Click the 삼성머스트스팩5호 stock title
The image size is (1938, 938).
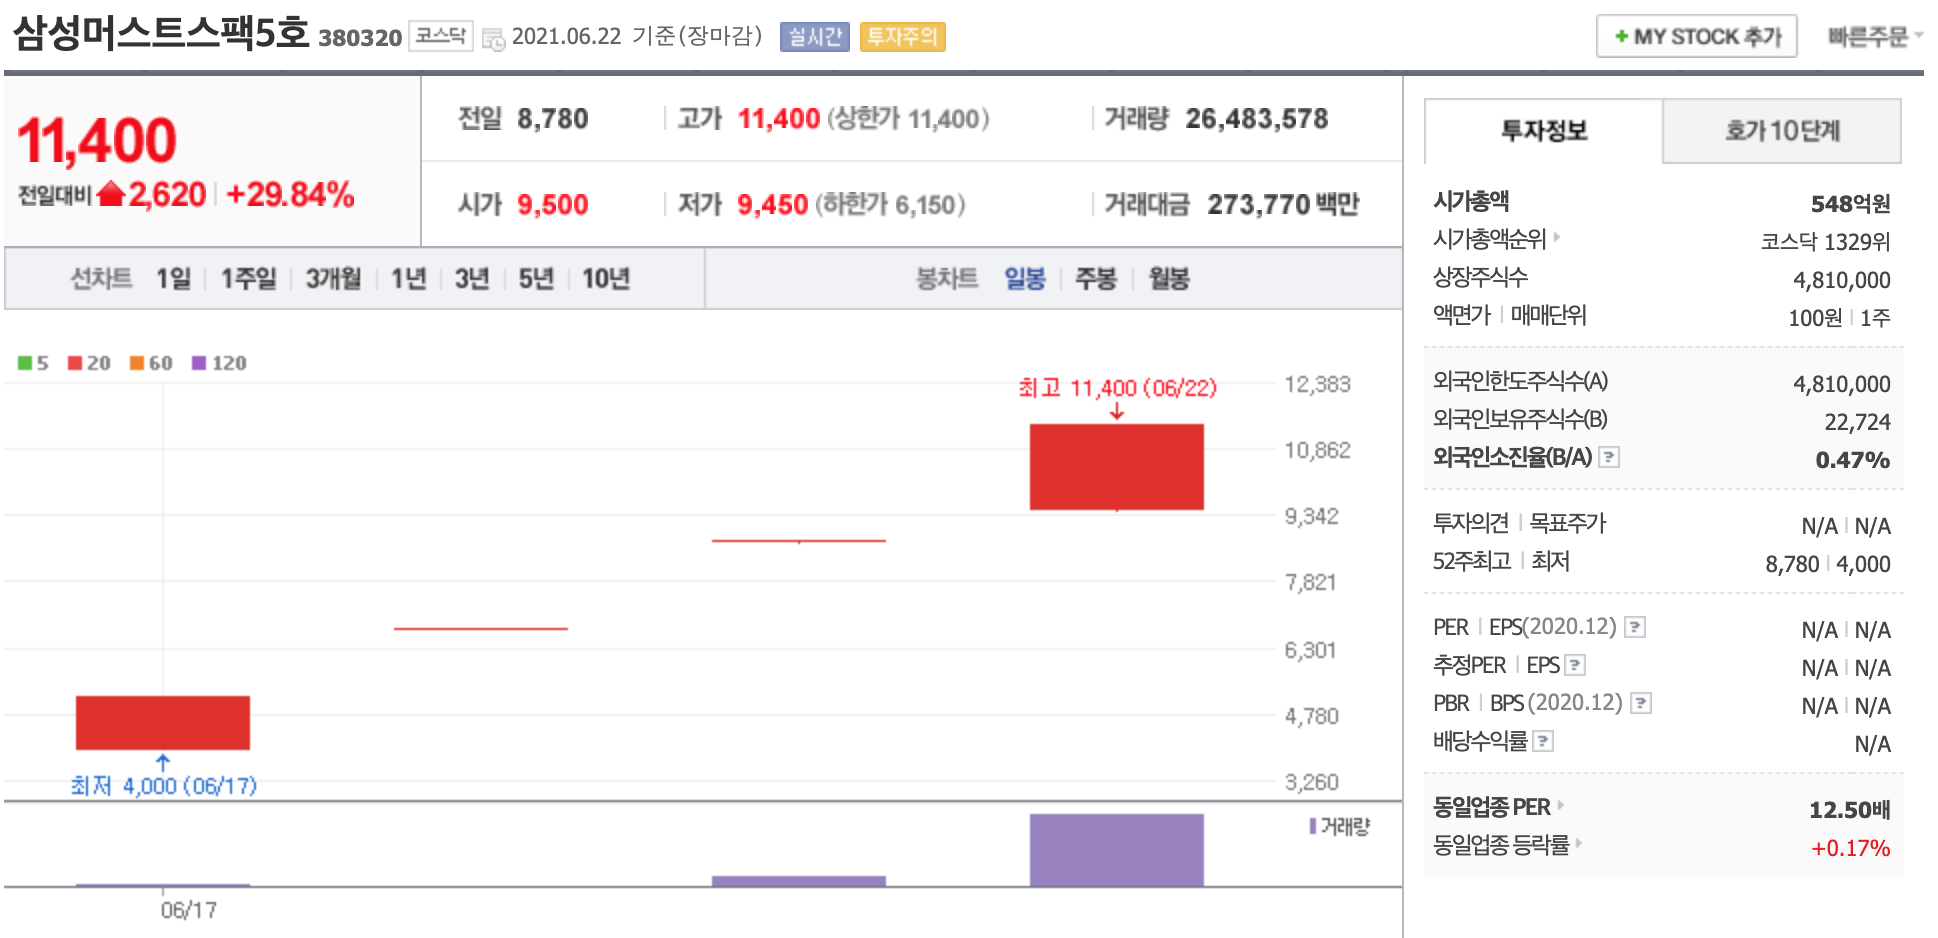161,33
